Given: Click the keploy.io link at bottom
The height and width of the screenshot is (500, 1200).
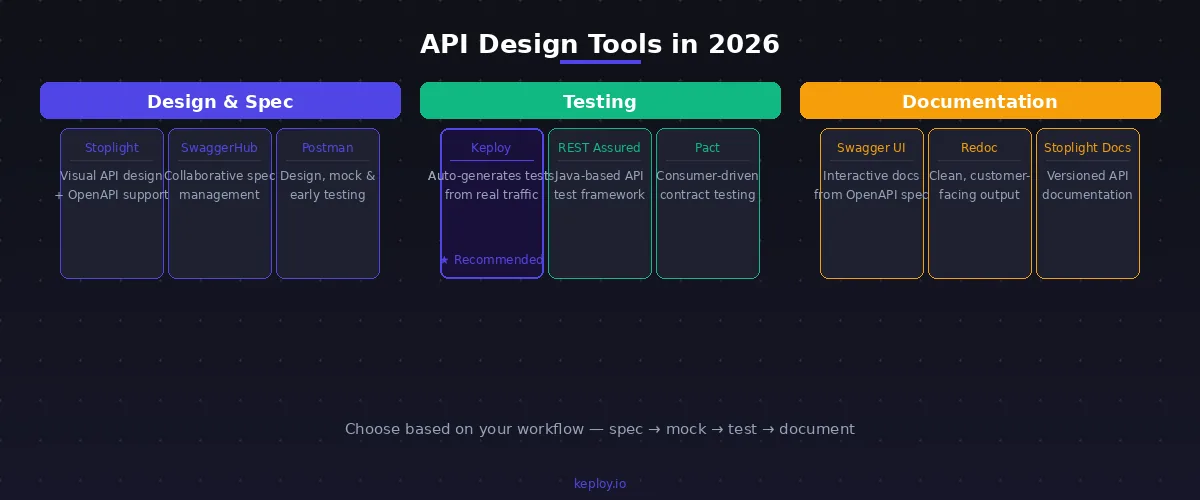Looking at the screenshot, I should 600,483.
